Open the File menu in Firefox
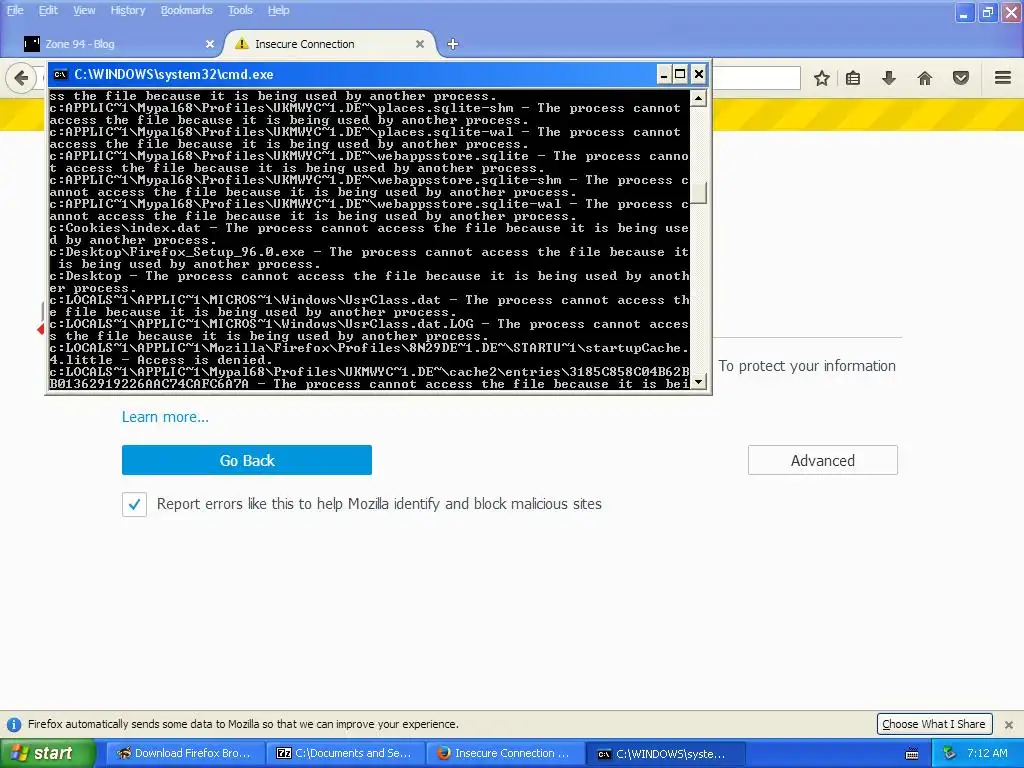 (x=15, y=10)
